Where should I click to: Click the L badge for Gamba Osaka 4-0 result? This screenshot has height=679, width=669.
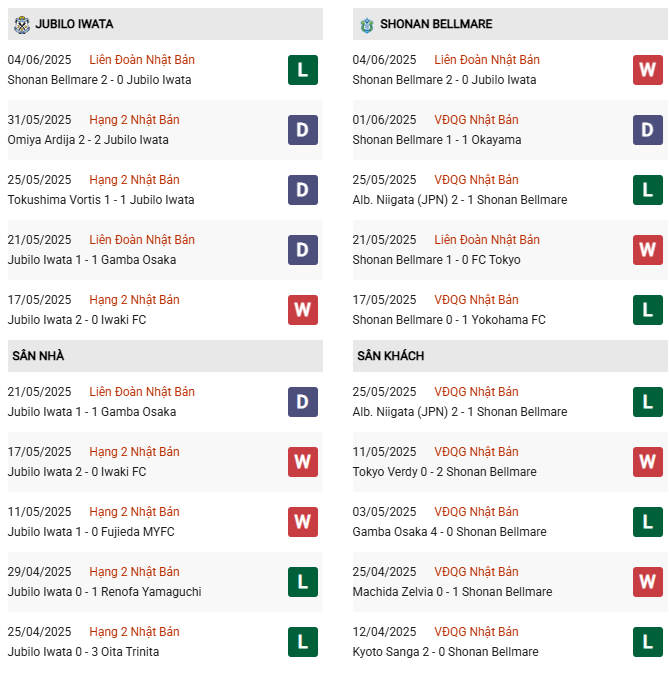[x=647, y=522]
